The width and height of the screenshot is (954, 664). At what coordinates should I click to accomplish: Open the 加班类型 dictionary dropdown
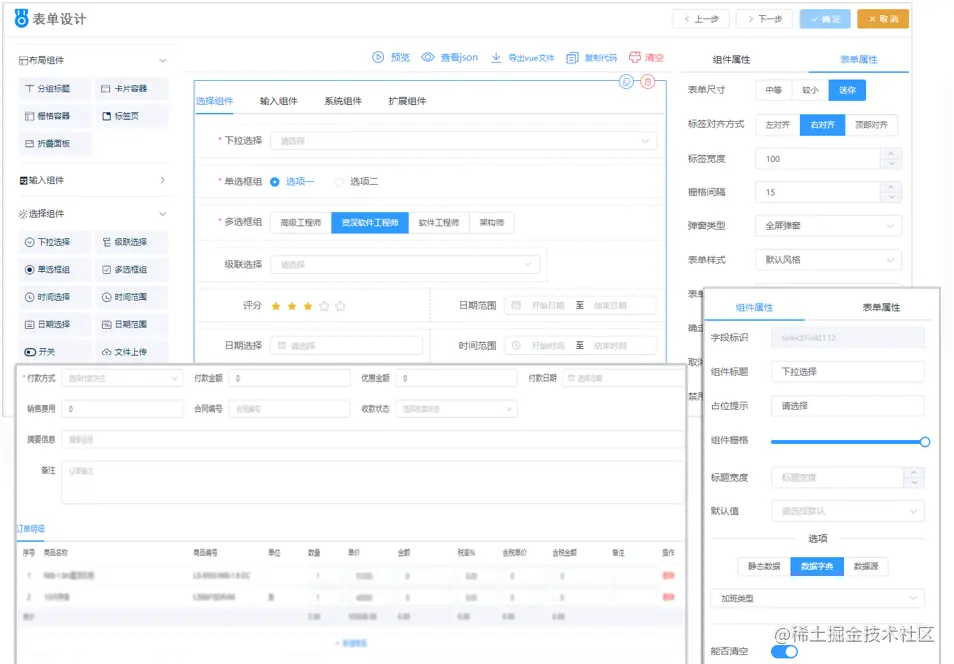pos(818,598)
